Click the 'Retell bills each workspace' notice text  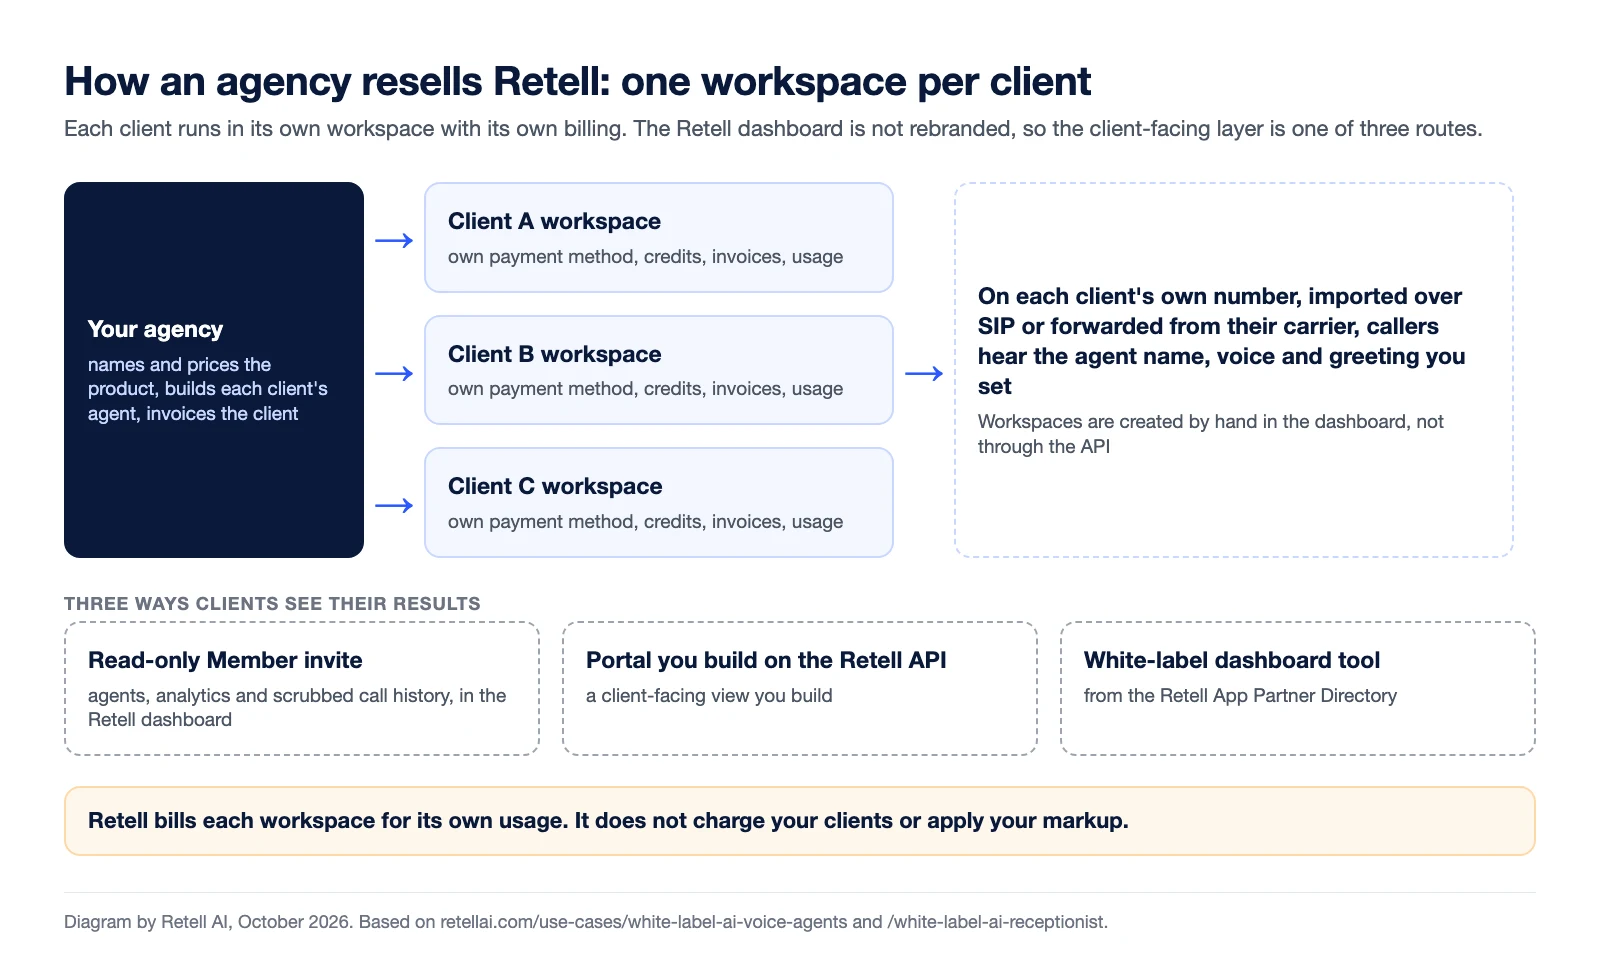click(x=608, y=821)
